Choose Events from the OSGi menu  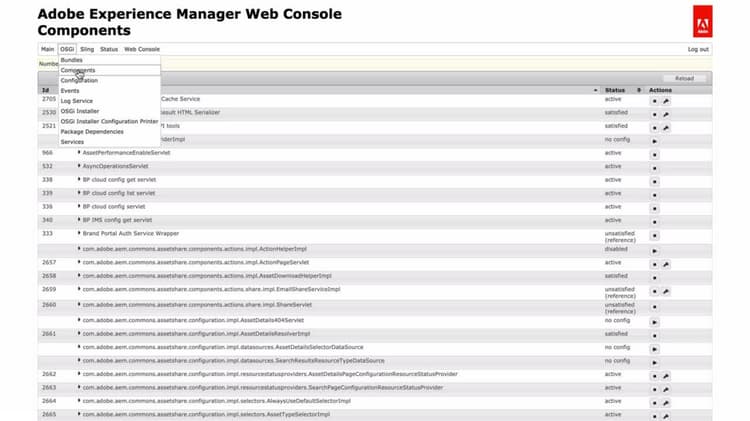click(110, 91)
